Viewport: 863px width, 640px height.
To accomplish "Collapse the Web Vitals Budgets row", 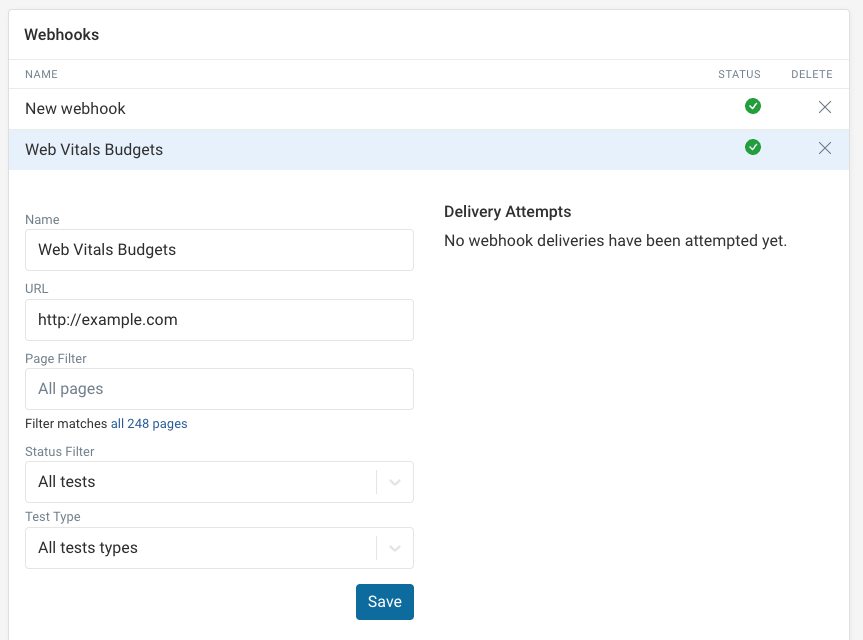I will 93,149.
